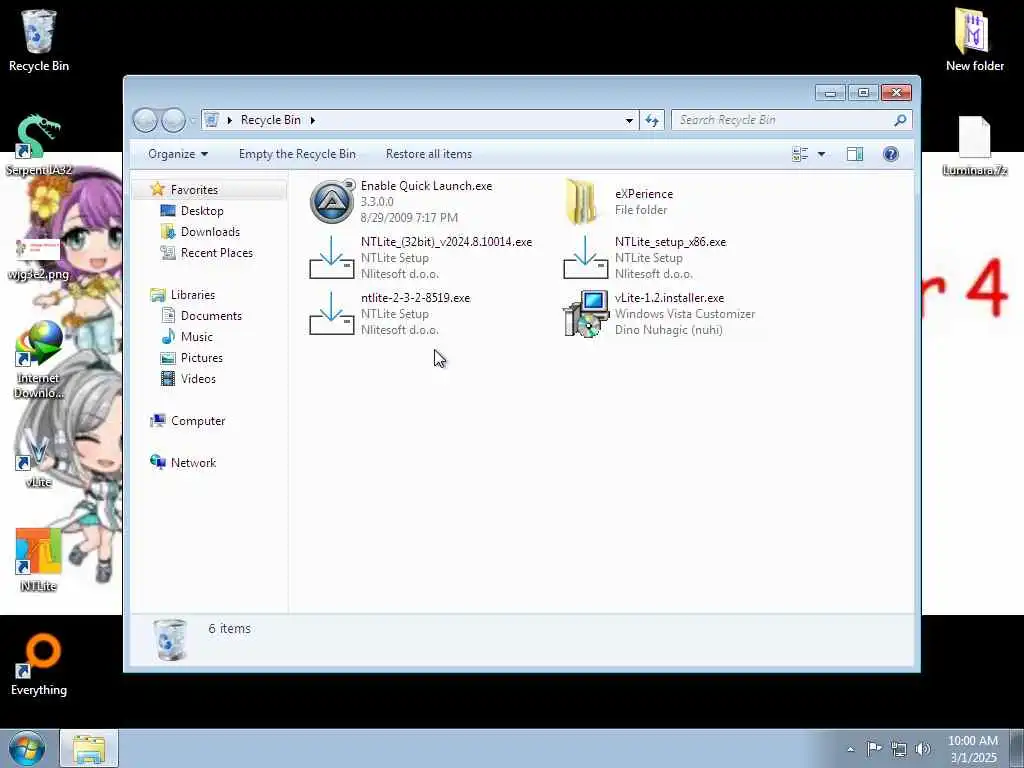This screenshot has width=1024, height=768.
Task: Click file name text 'Enable Quick Launch.exe'
Action: click(x=426, y=186)
